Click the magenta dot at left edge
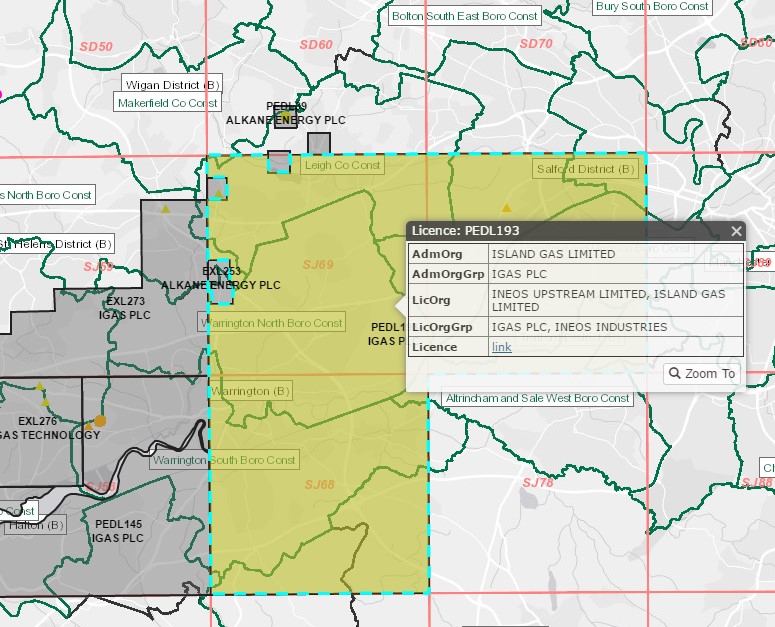 (x=1, y=94)
